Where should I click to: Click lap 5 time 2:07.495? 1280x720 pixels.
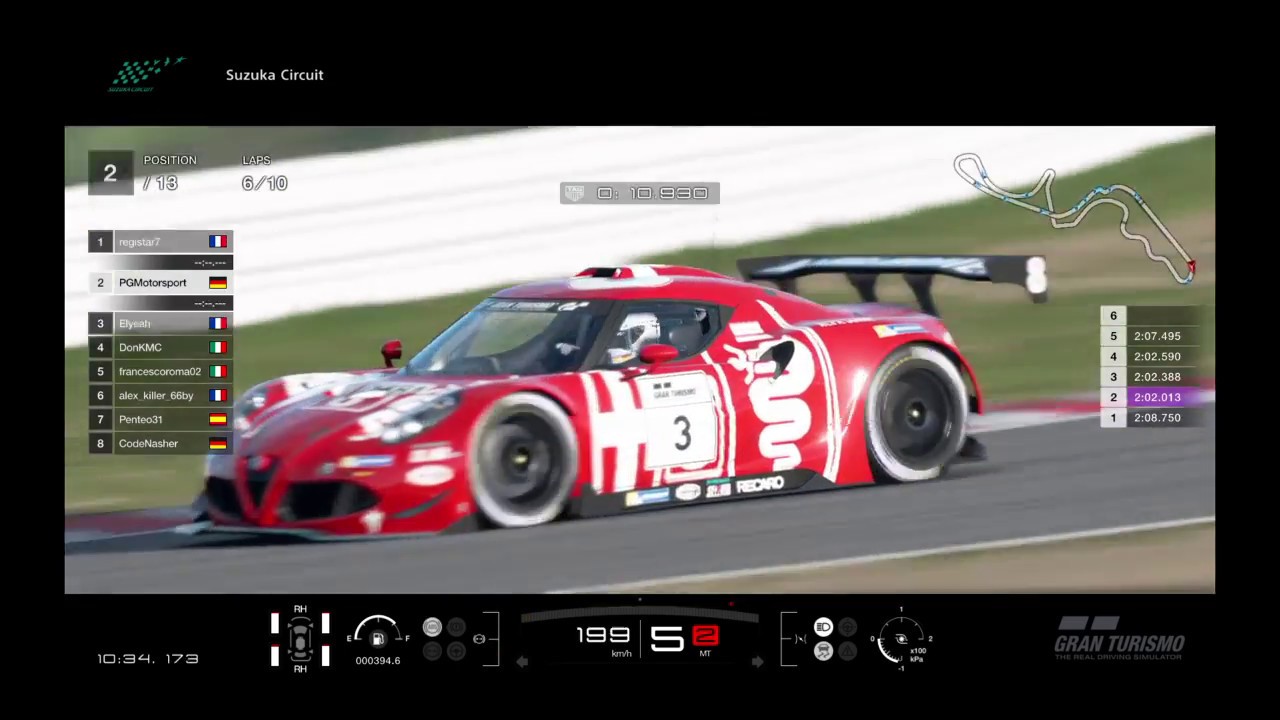click(1157, 336)
